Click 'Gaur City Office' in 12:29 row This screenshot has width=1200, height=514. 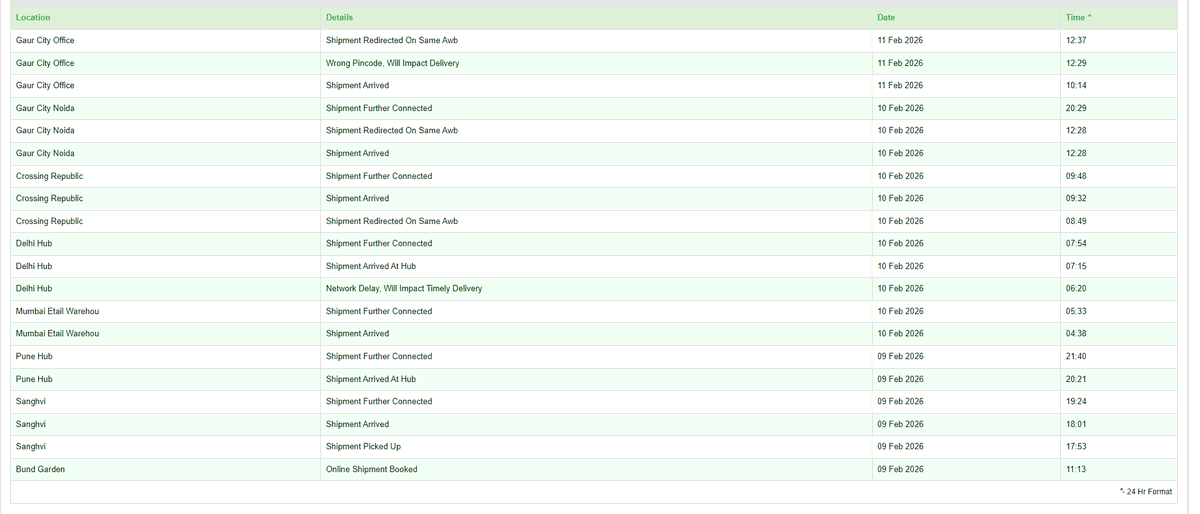[x=45, y=63]
